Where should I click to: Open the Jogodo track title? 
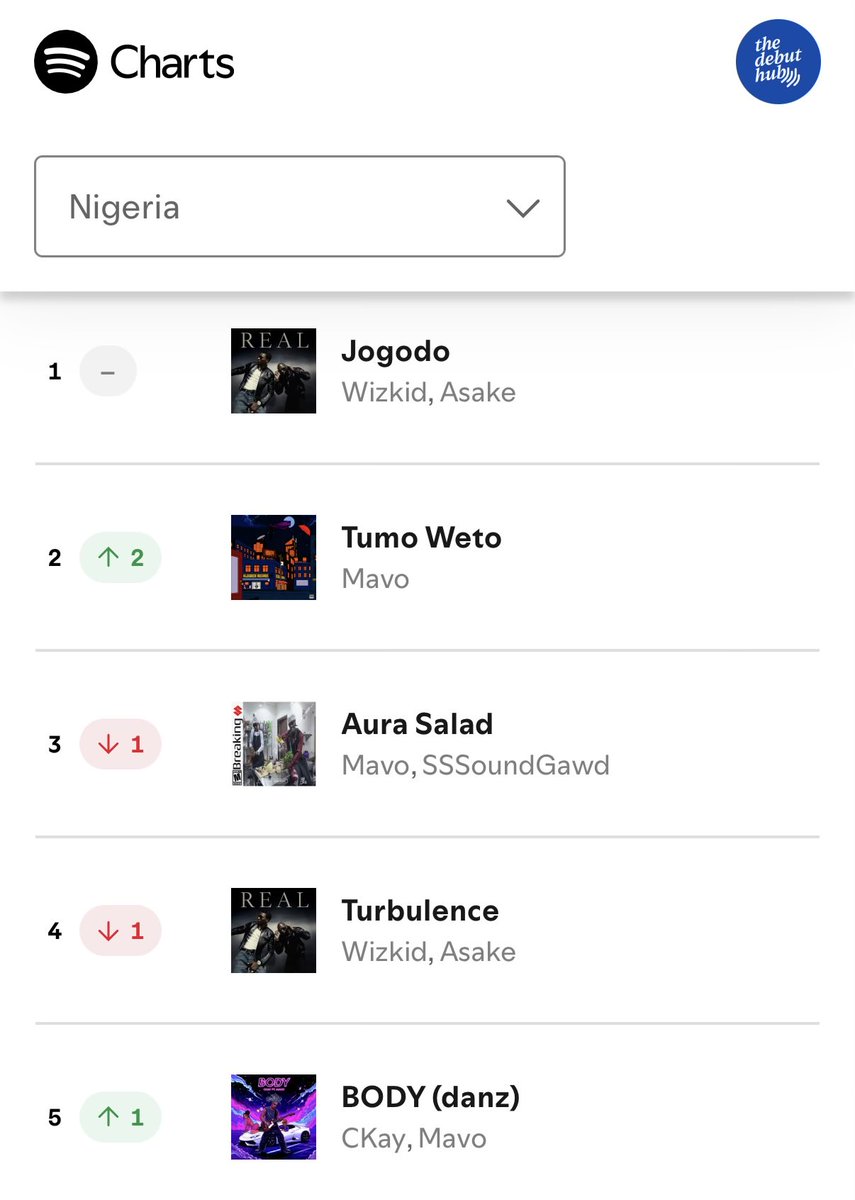pos(396,352)
